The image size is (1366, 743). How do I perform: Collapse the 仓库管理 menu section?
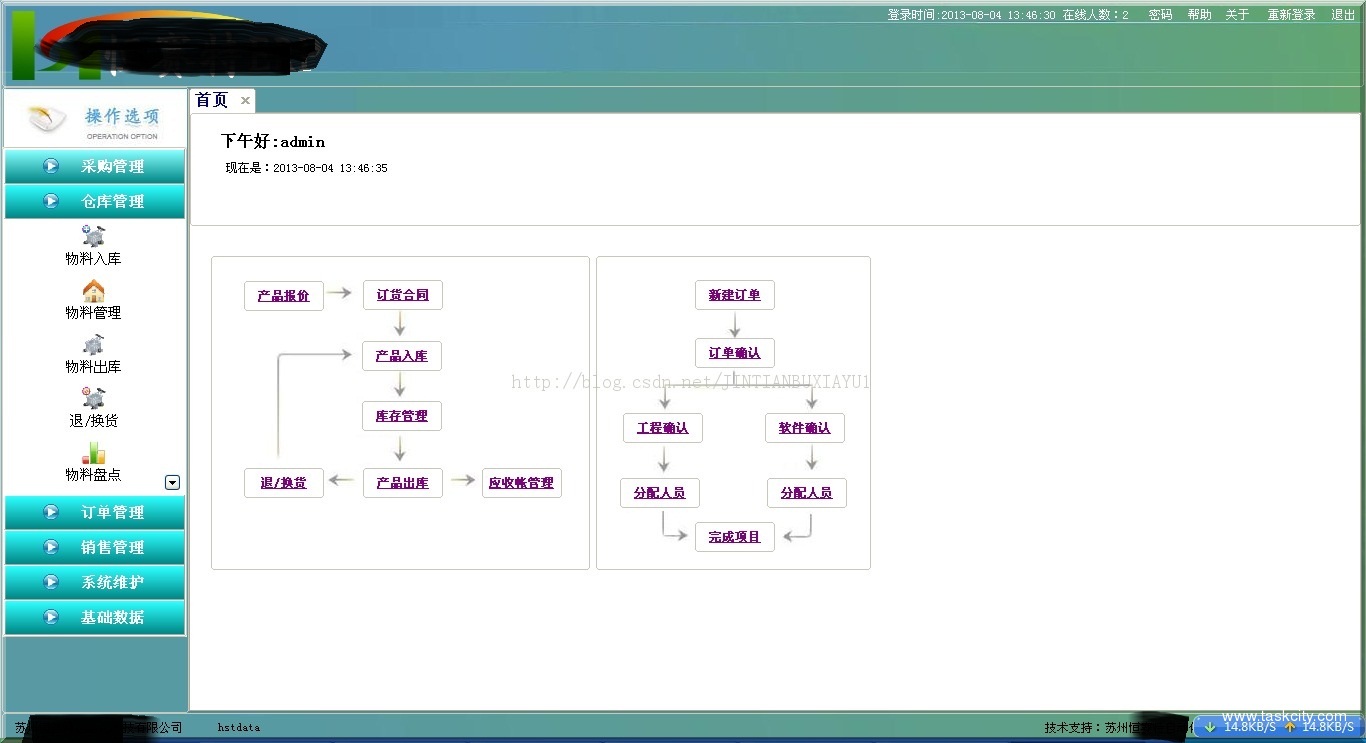tap(95, 201)
